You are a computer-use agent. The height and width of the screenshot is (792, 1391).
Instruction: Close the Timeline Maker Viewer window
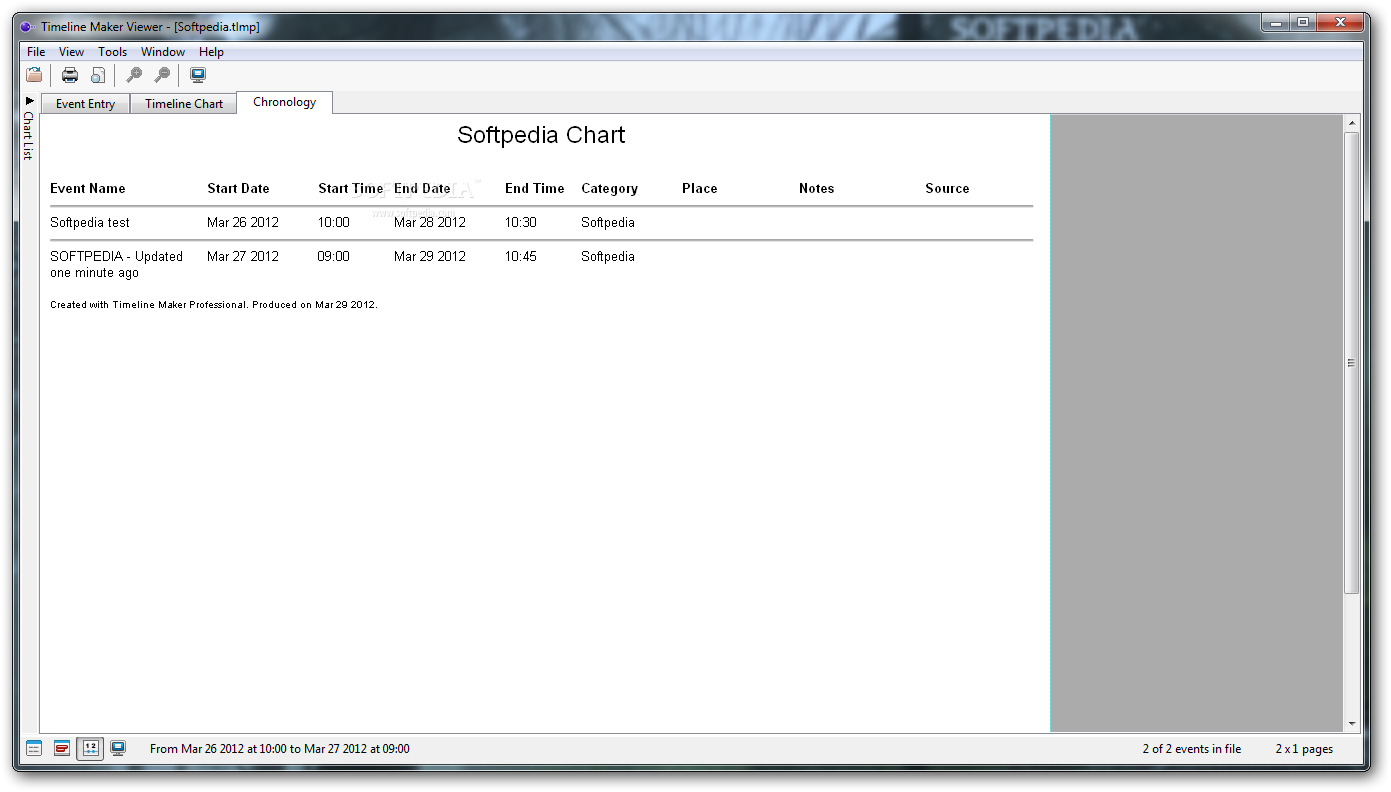pos(1339,22)
